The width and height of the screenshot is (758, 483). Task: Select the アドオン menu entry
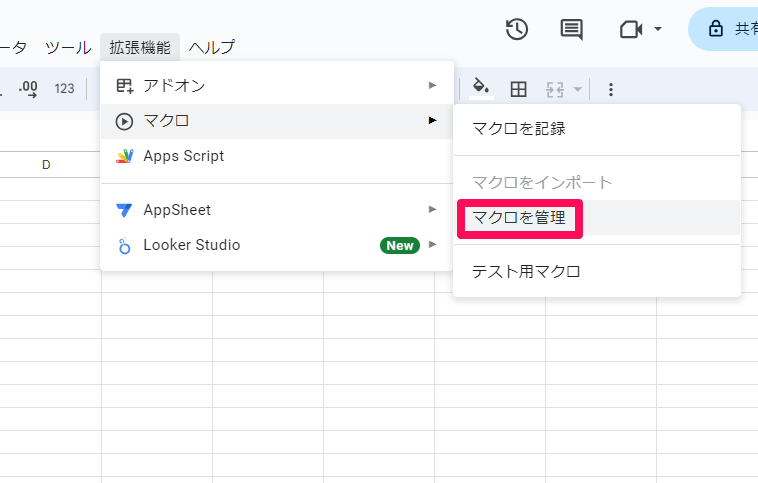click(277, 86)
